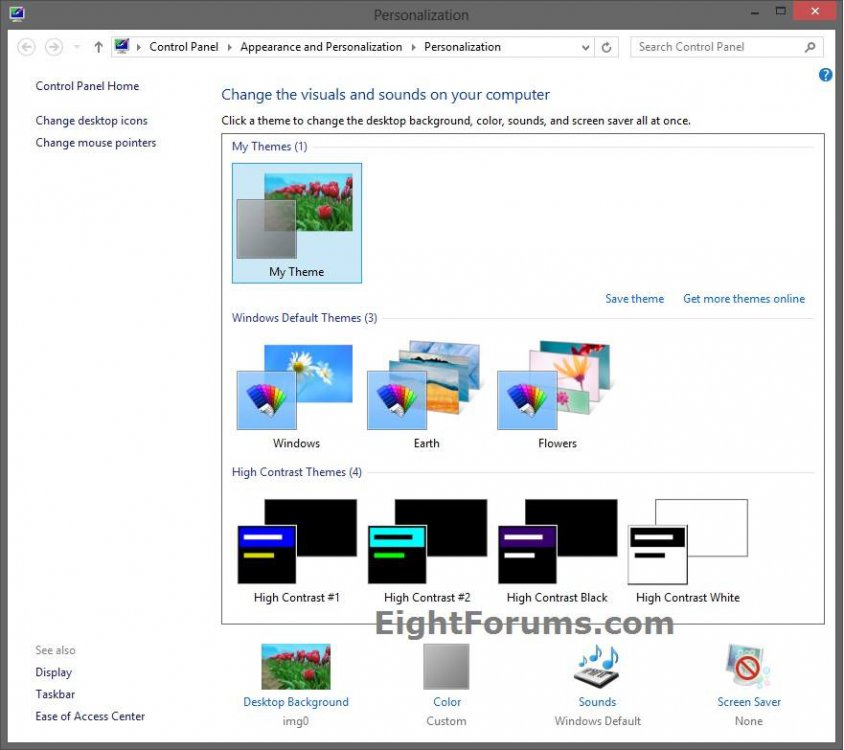The width and height of the screenshot is (844, 750).
Task: Open the Sounds settings icon
Action: [x=597, y=665]
